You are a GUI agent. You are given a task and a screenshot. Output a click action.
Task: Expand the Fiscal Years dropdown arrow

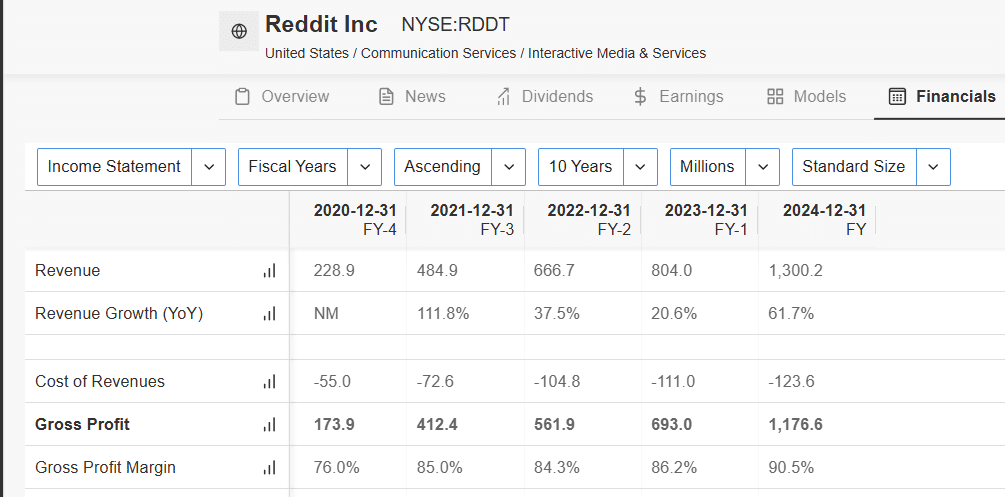pyautogui.click(x=365, y=167)
